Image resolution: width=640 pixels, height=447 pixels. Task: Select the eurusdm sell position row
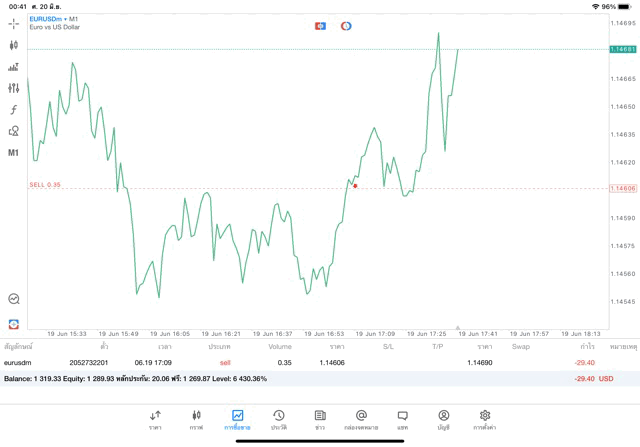click(300, 362)
